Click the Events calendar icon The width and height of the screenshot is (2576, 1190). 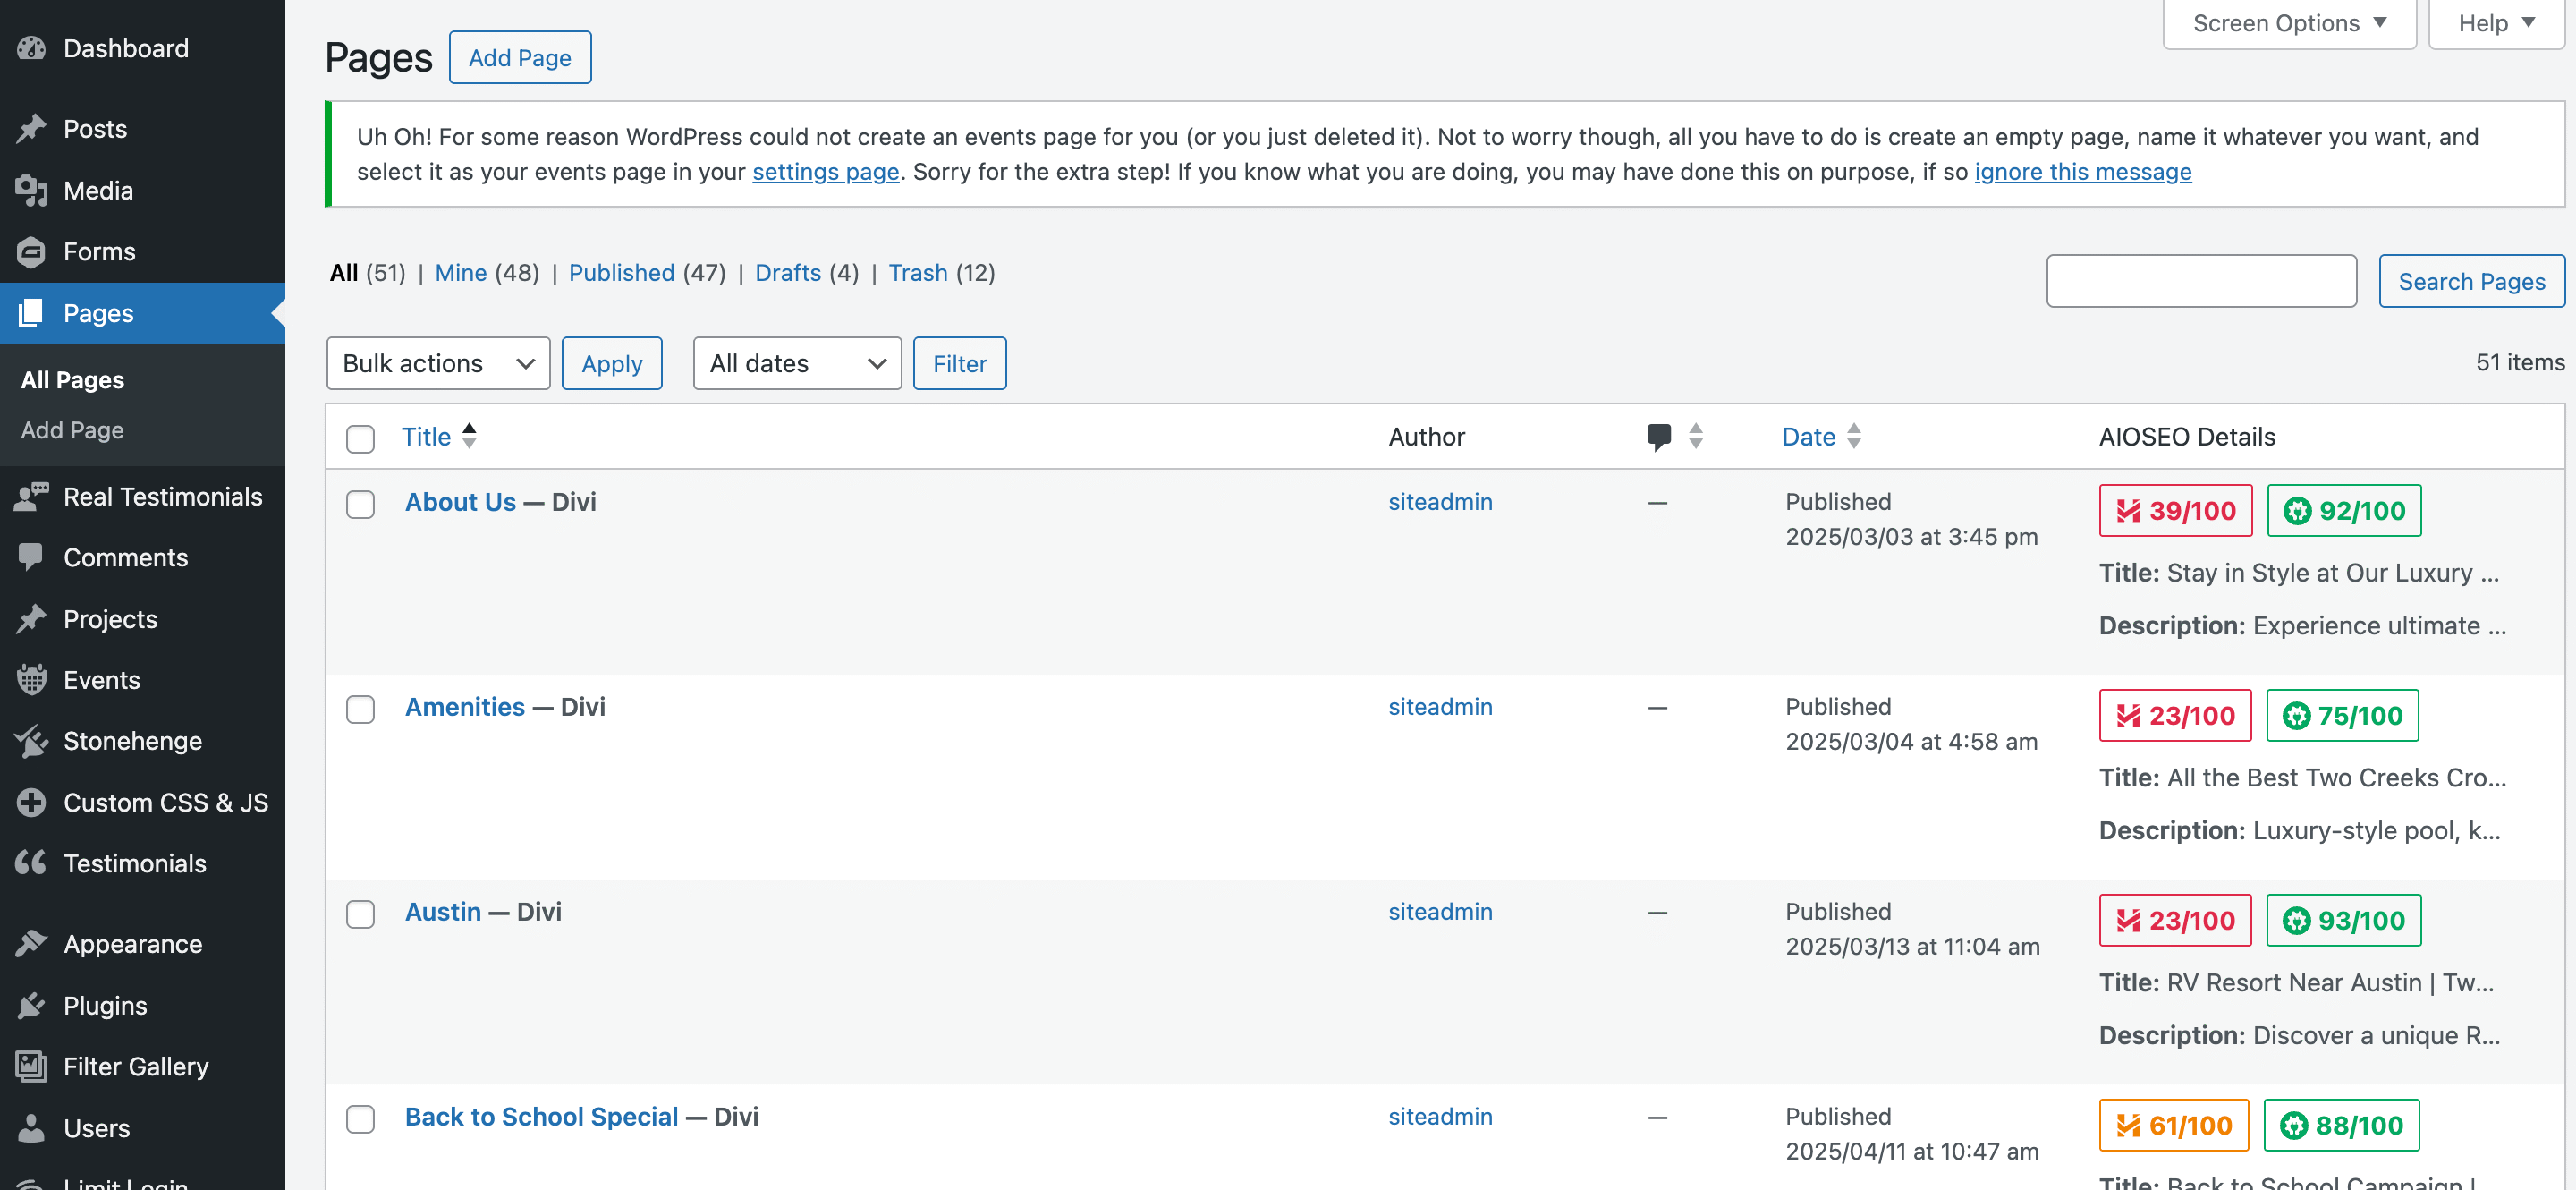click(31, 680)
